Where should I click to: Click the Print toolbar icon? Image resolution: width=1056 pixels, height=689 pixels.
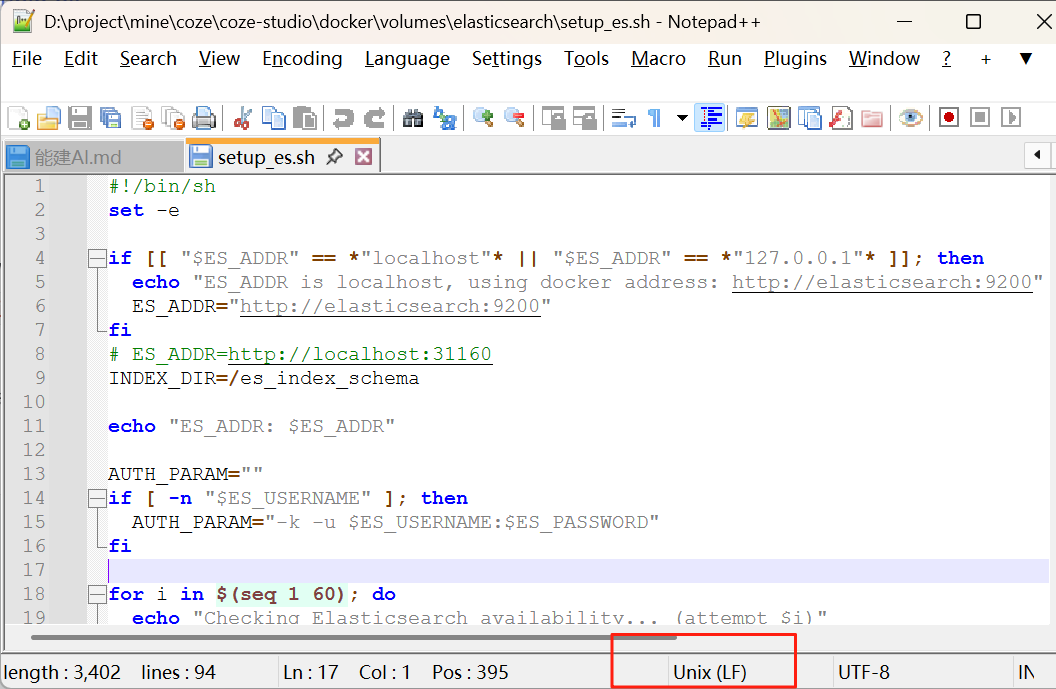click(203, 117)
